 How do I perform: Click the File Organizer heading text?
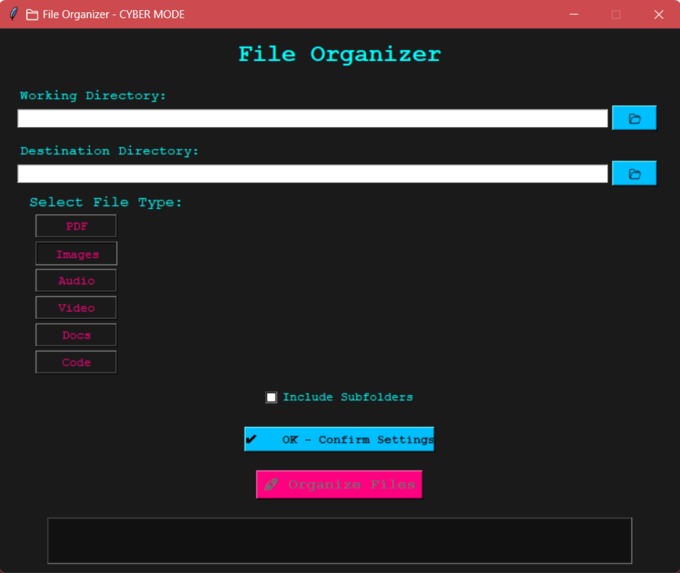340,54
